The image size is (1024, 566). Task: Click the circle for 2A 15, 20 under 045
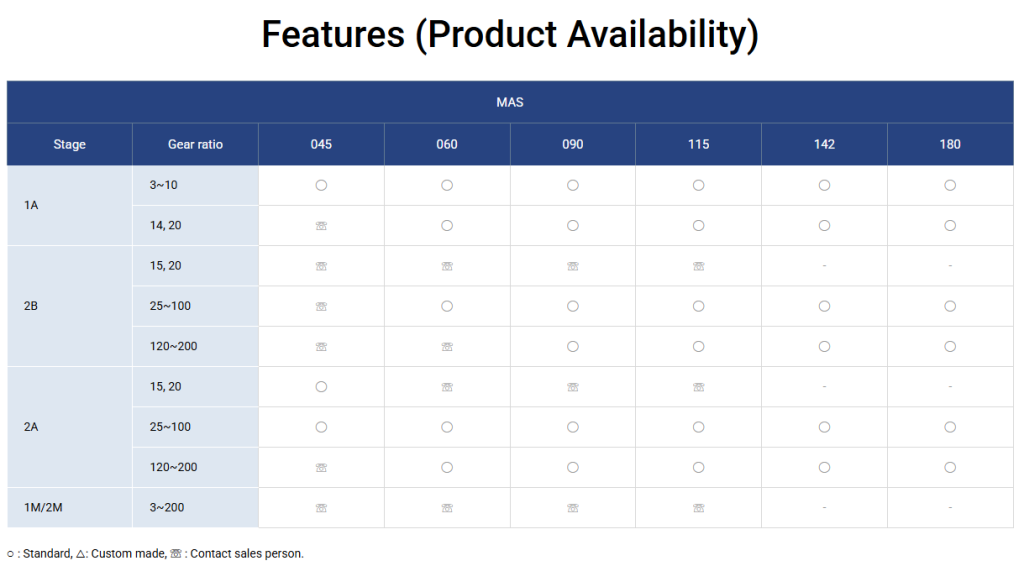coord(321,386)
